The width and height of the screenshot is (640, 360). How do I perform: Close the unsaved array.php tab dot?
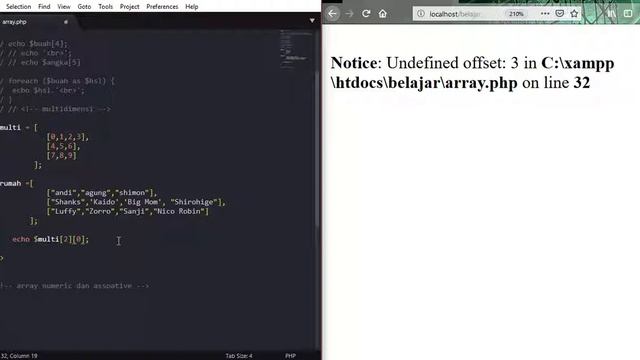[66, 22]
